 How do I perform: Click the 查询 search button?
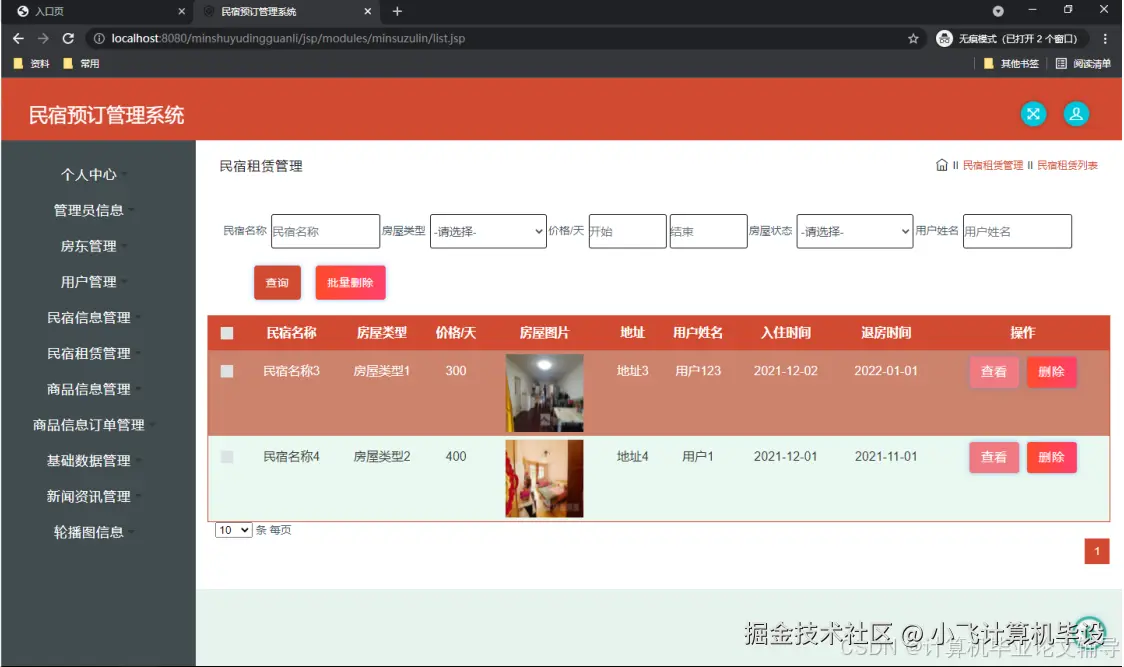277,283
